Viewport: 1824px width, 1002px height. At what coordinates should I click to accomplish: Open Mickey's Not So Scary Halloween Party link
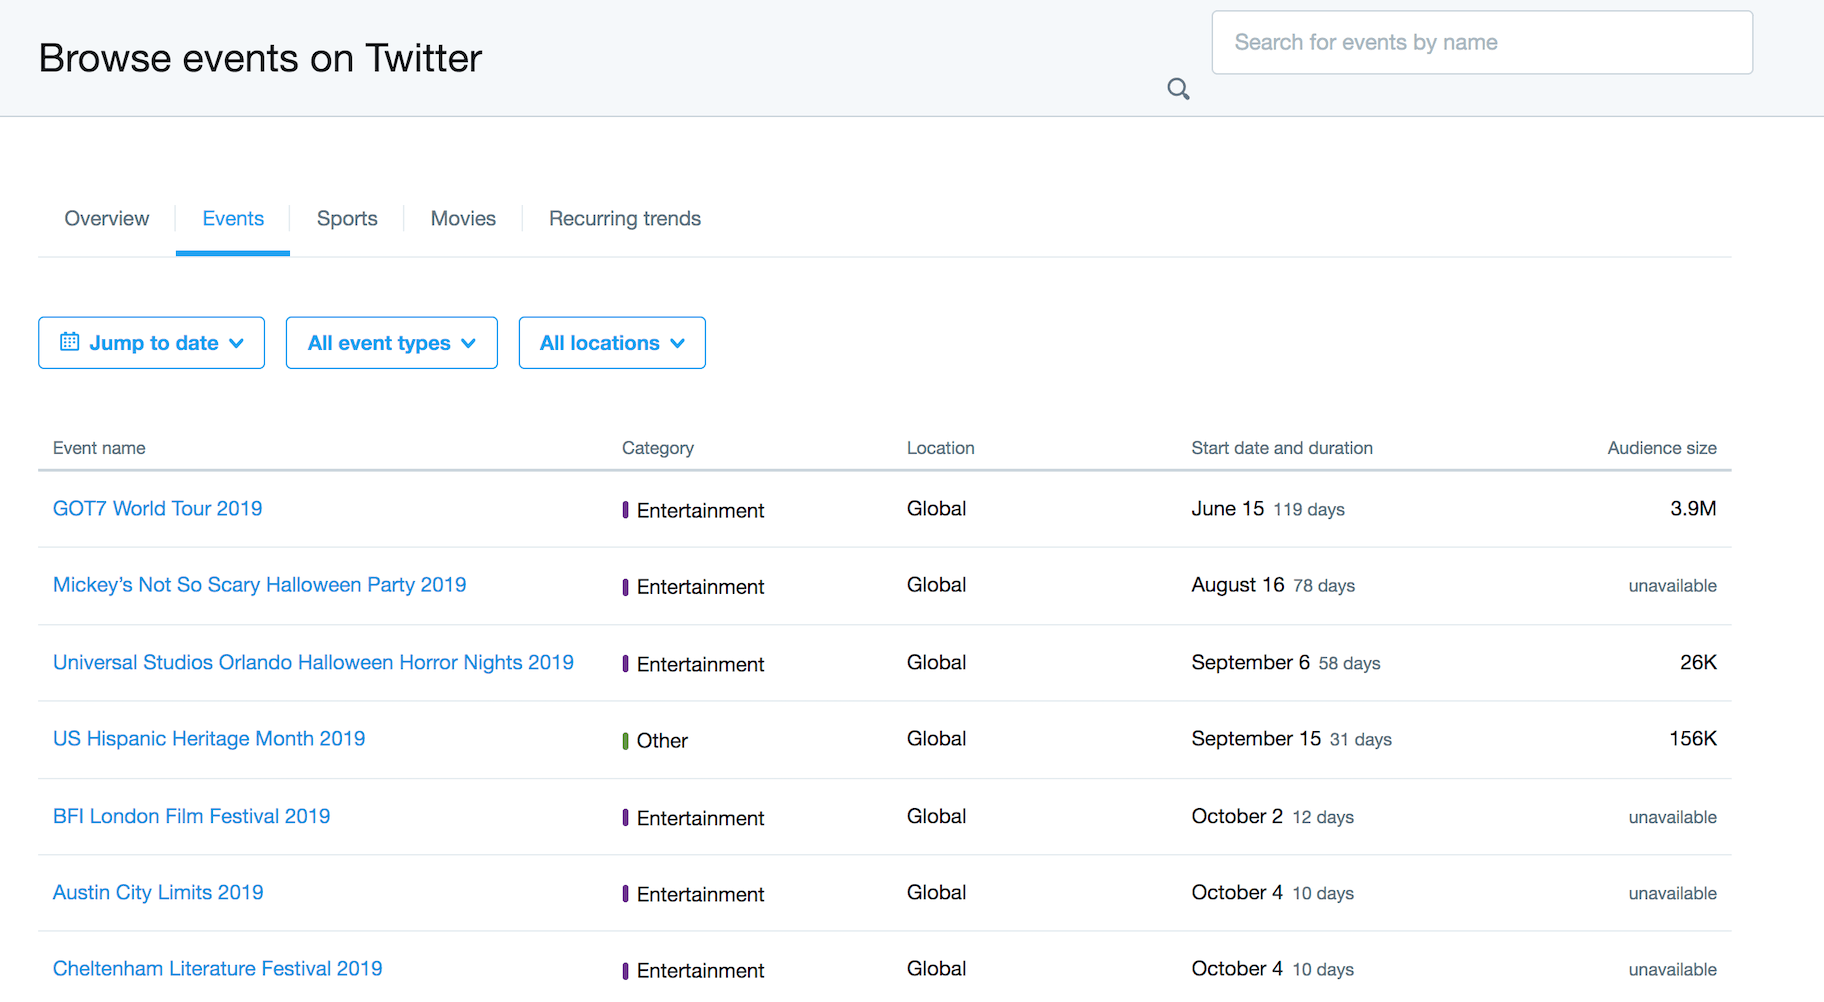click(259, 585)
